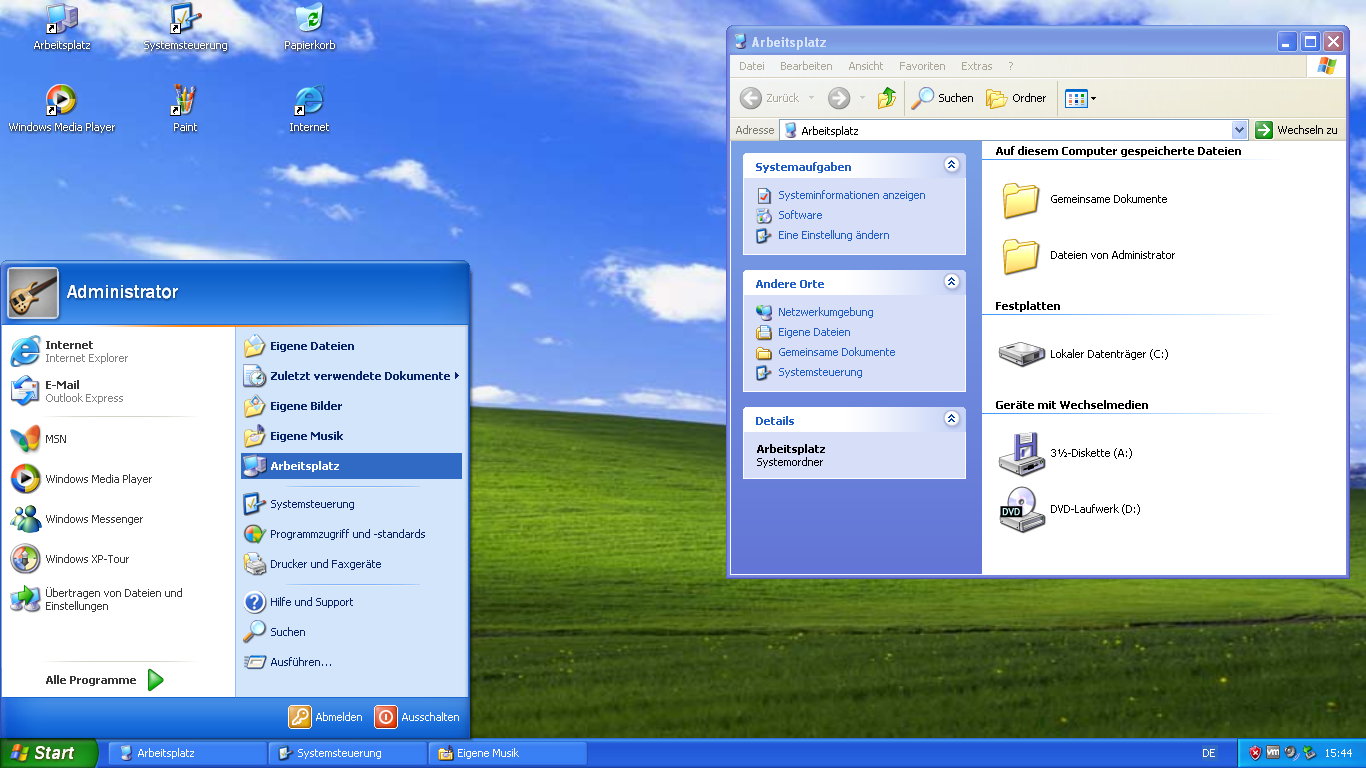The height and width of the screenshot is (768, 1366).
Task: Open the Extras menu
Action: (976, 66)
